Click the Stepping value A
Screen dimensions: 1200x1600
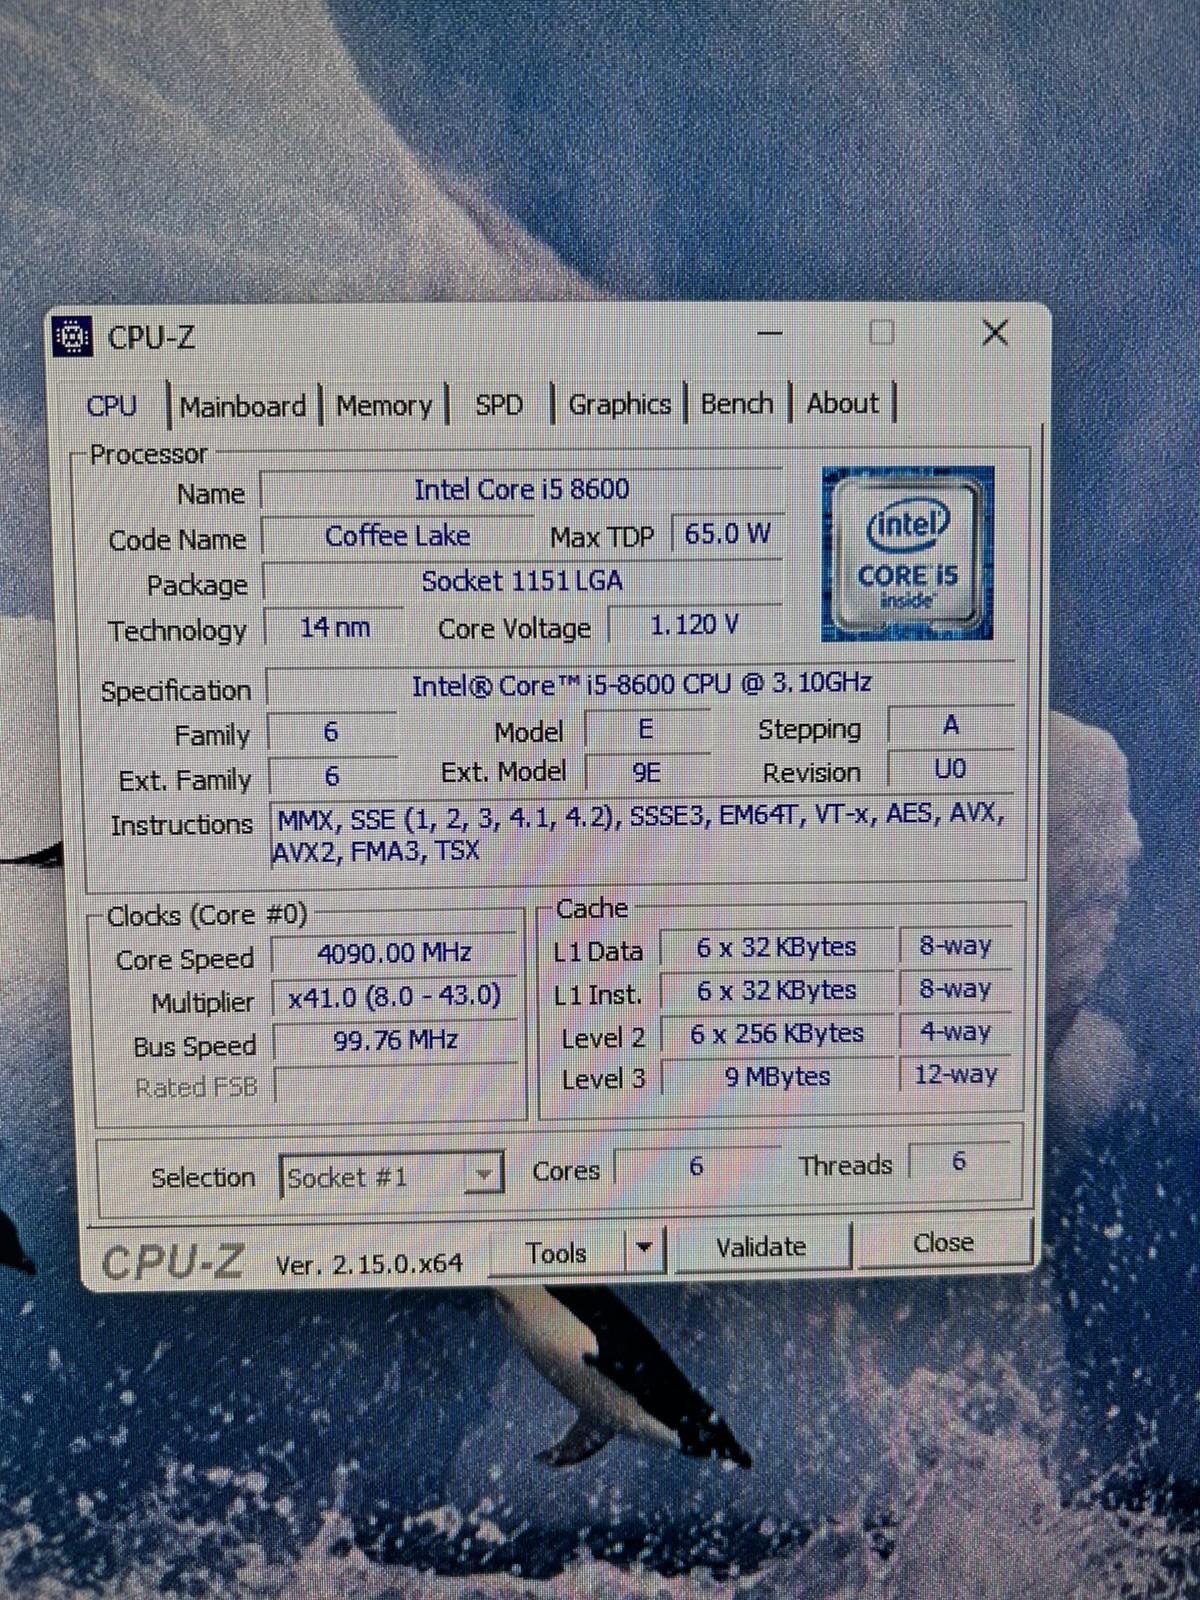(x=951, y=725)
